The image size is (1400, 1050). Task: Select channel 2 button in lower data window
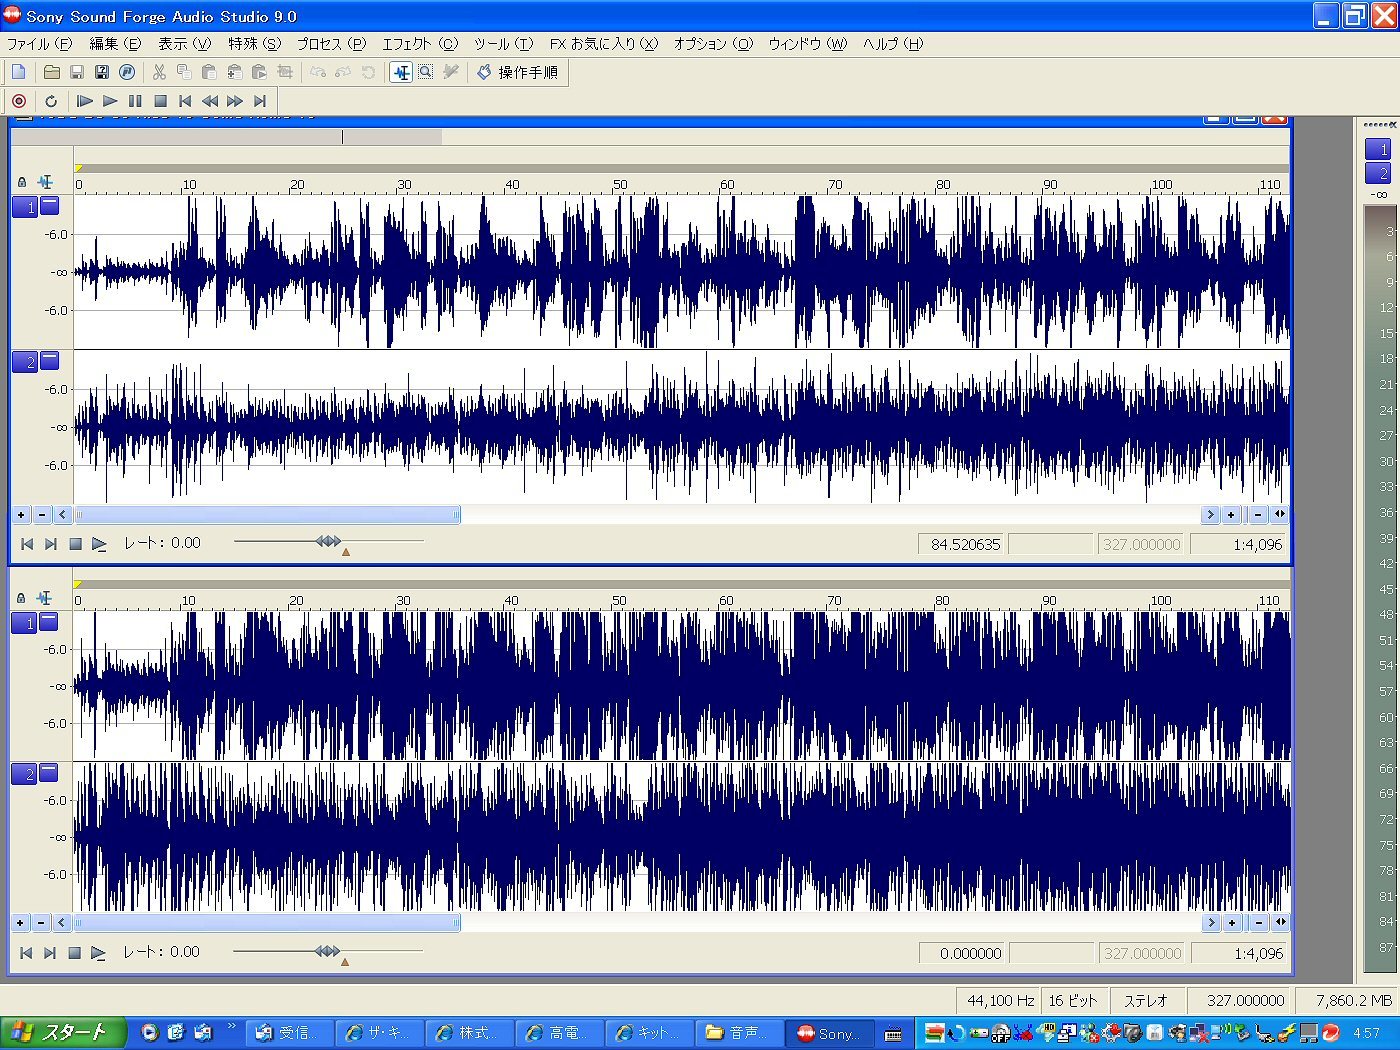24,774
